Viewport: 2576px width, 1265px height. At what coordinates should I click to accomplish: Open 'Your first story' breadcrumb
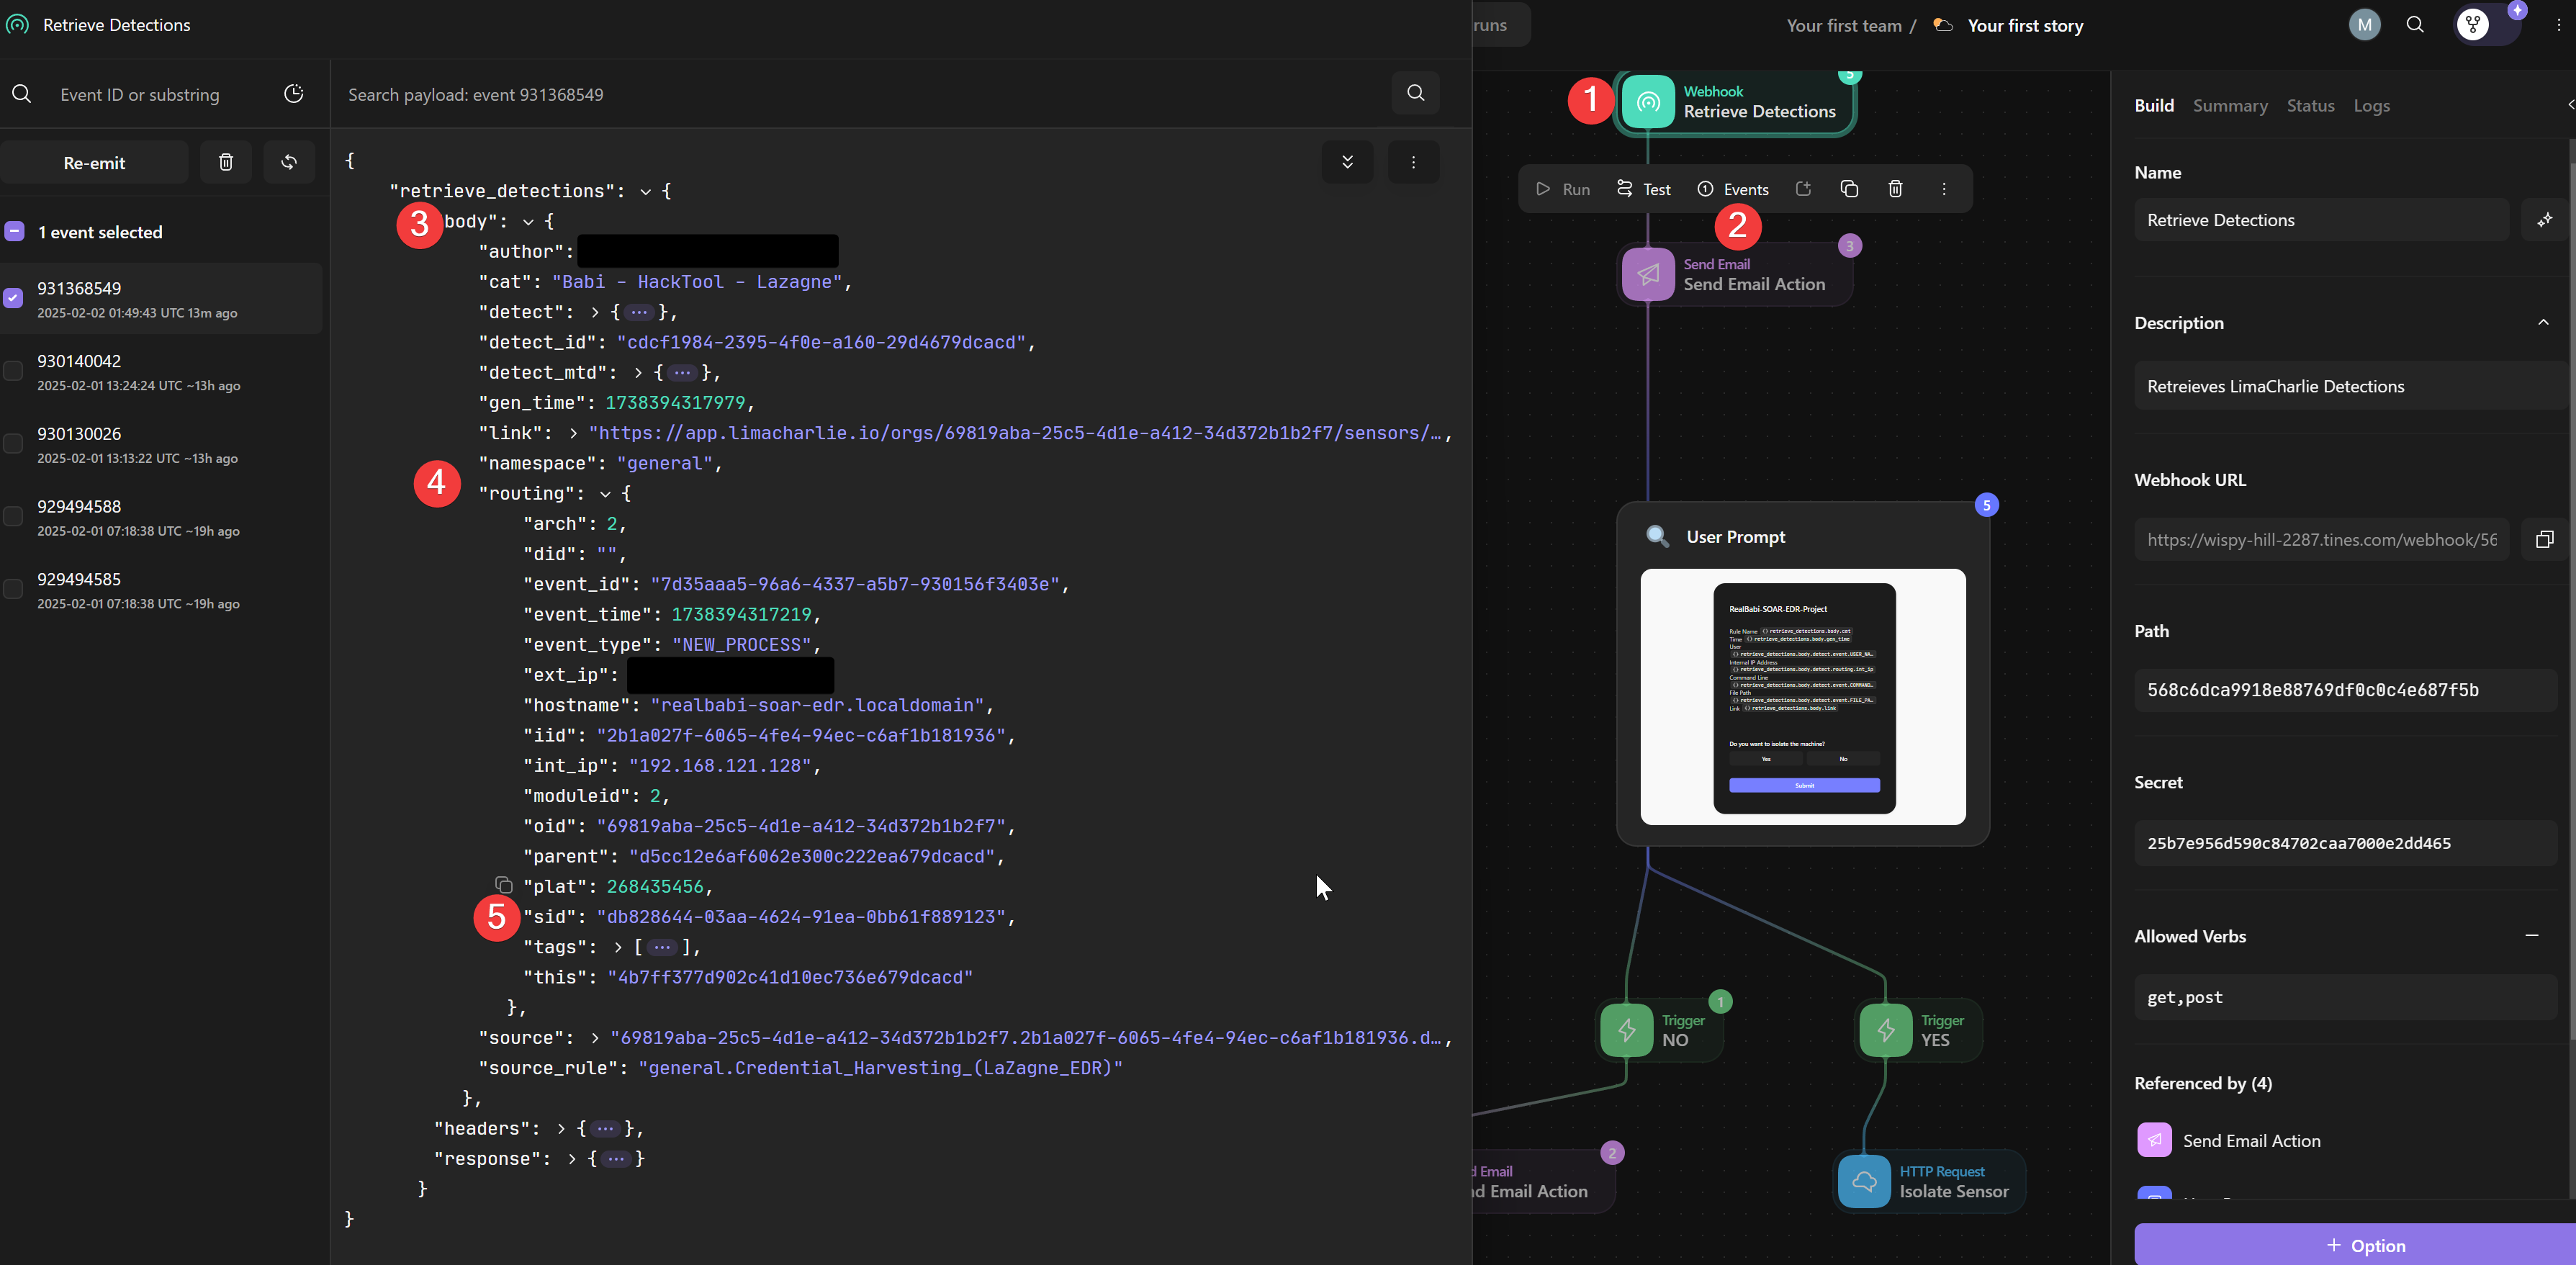click(2025, 25)
